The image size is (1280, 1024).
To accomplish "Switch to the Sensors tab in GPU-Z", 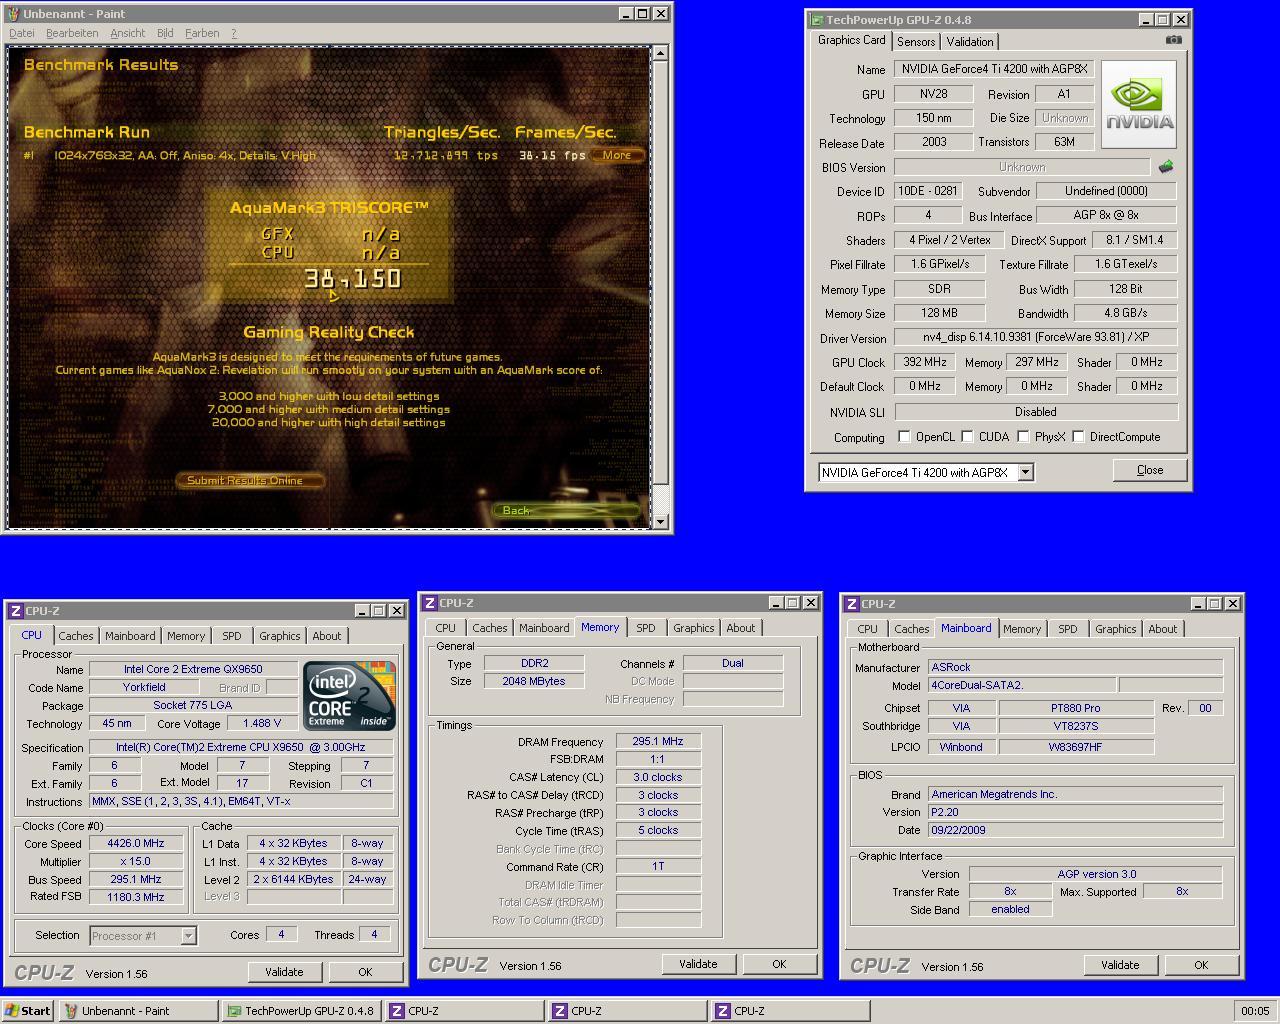I will pyautogui.click(x=916, y=42).
